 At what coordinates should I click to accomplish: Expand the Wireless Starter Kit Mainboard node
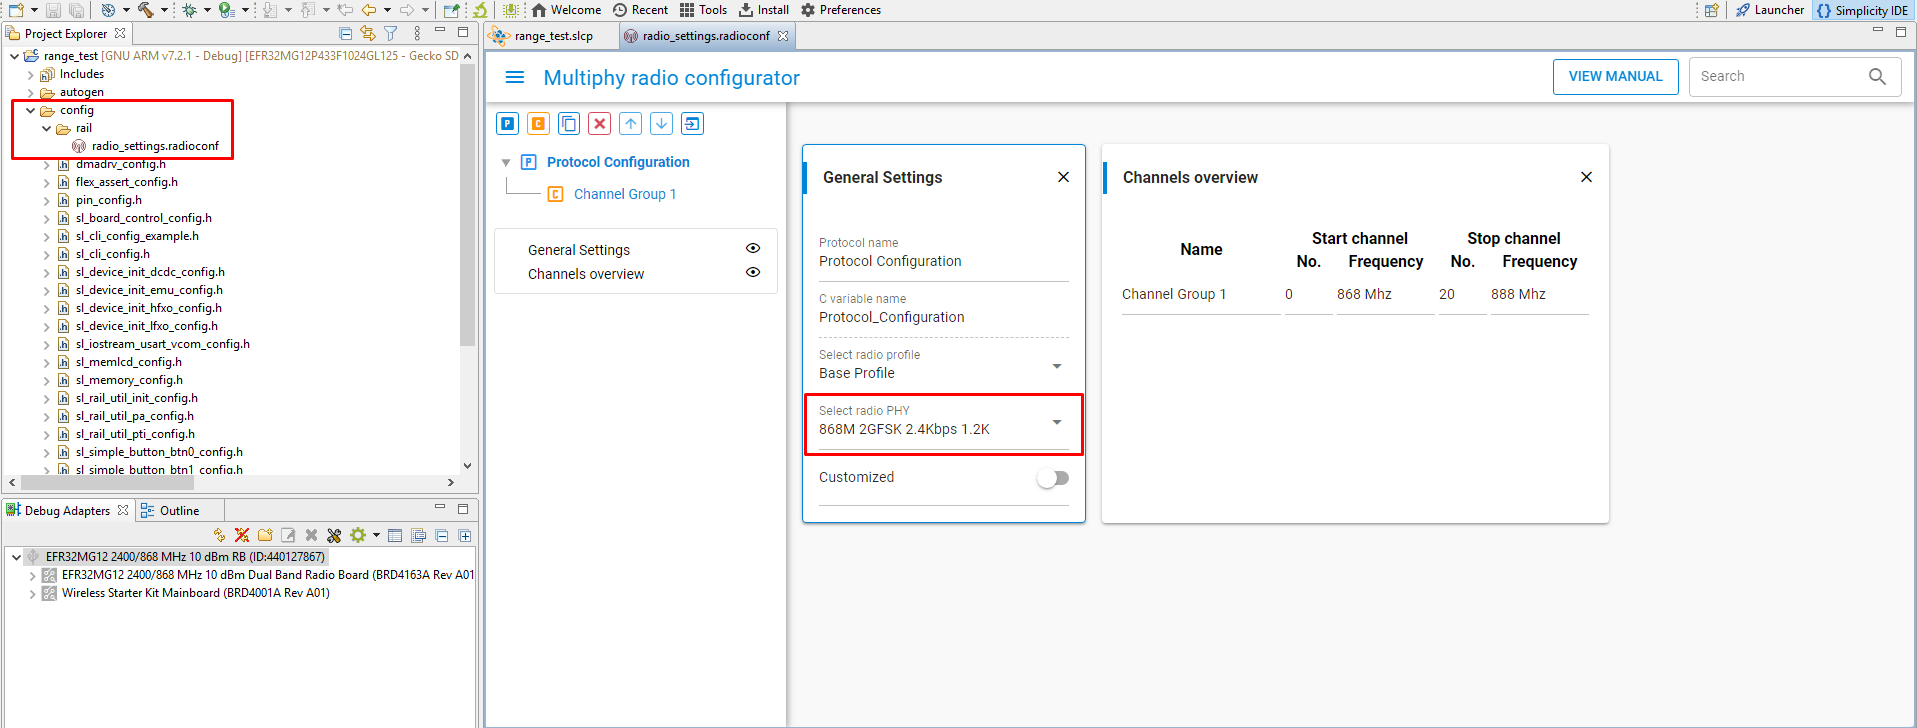click(32, 593)
